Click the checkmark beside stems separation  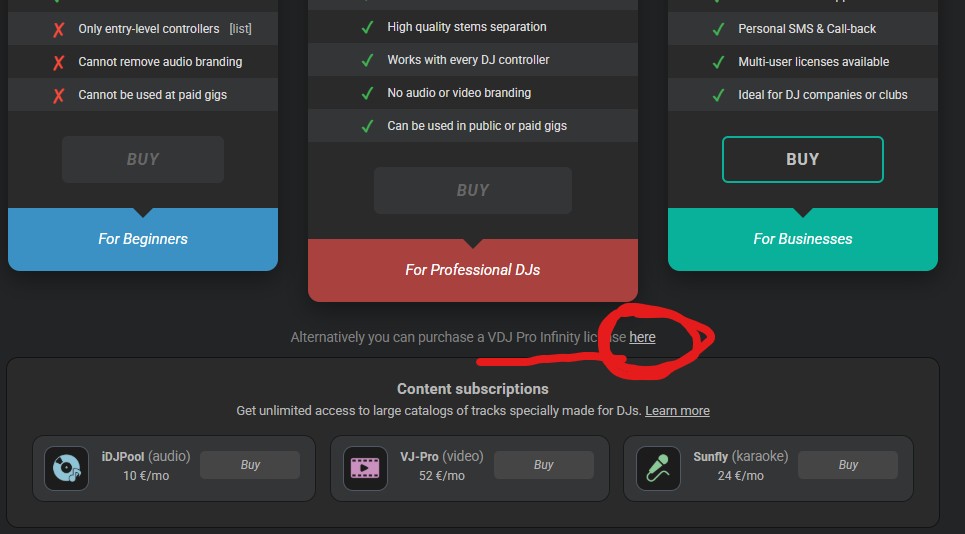[367, 27]
